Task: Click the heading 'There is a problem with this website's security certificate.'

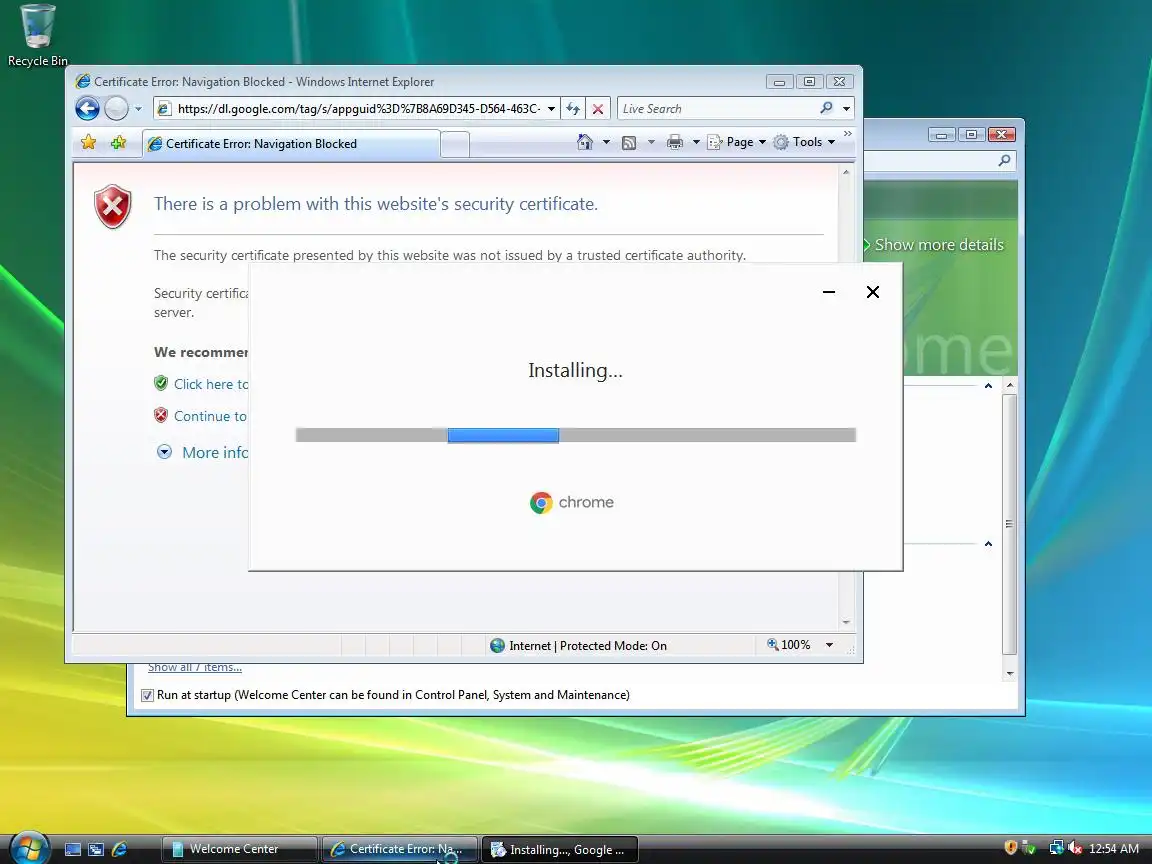Action: [375, 204]
